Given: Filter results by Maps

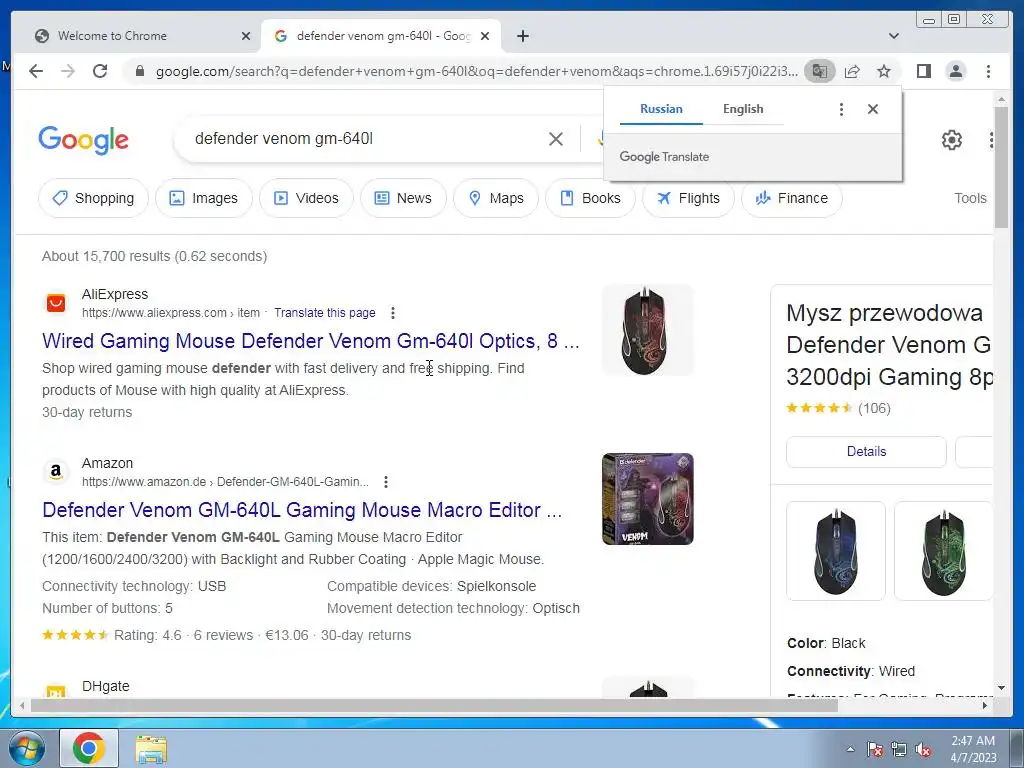Looking at the screenshot, I should point(496,198).
